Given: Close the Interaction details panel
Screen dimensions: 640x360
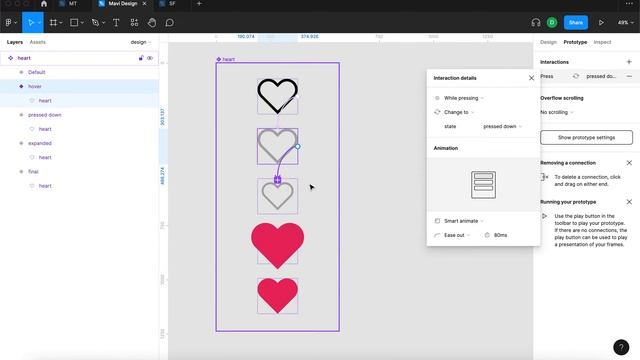Looking at the screenshot, I should (531, 78).
